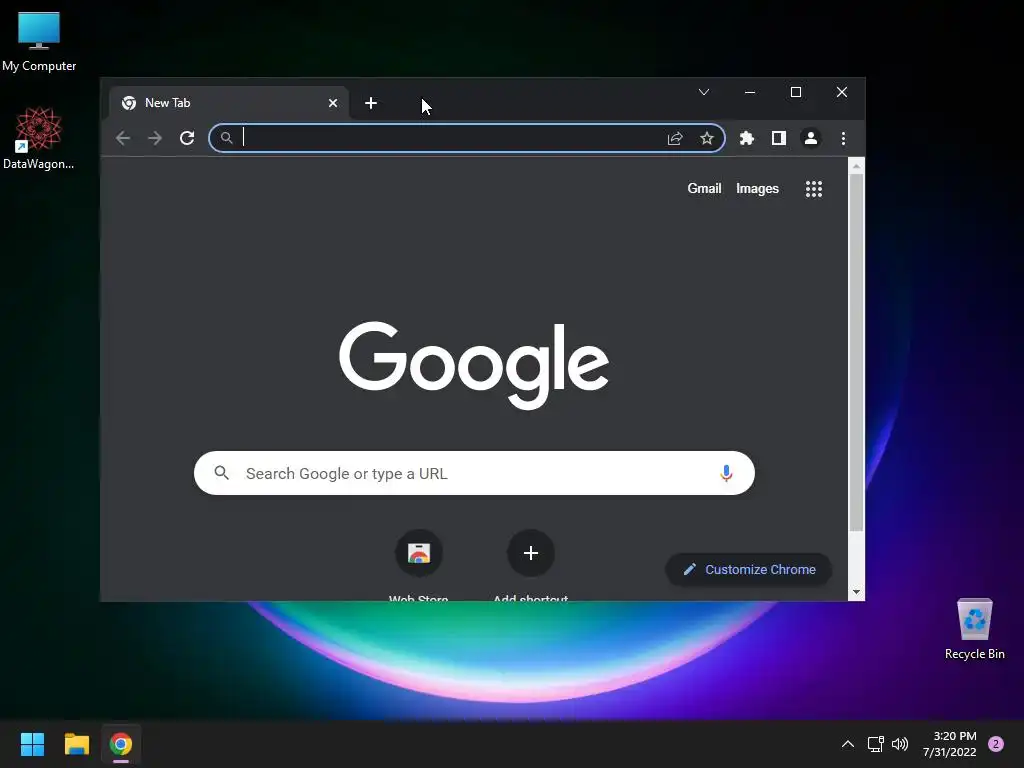The width and height of the screenshot is (1024, 768).
Task: Open the network tray icon
Action: pyautogui.click(x=875, y=744)
